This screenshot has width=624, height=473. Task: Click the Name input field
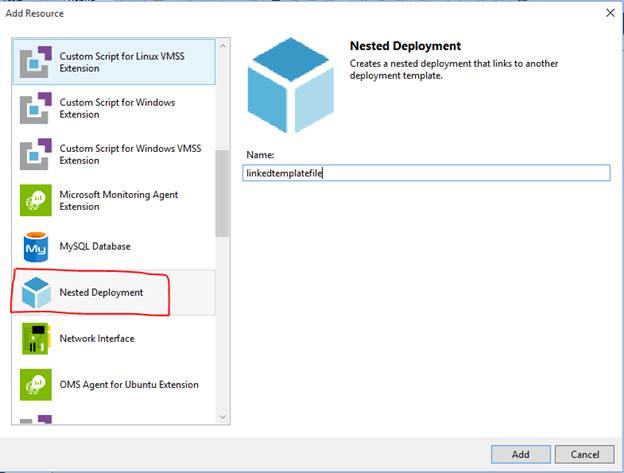[x=426, y=173]
